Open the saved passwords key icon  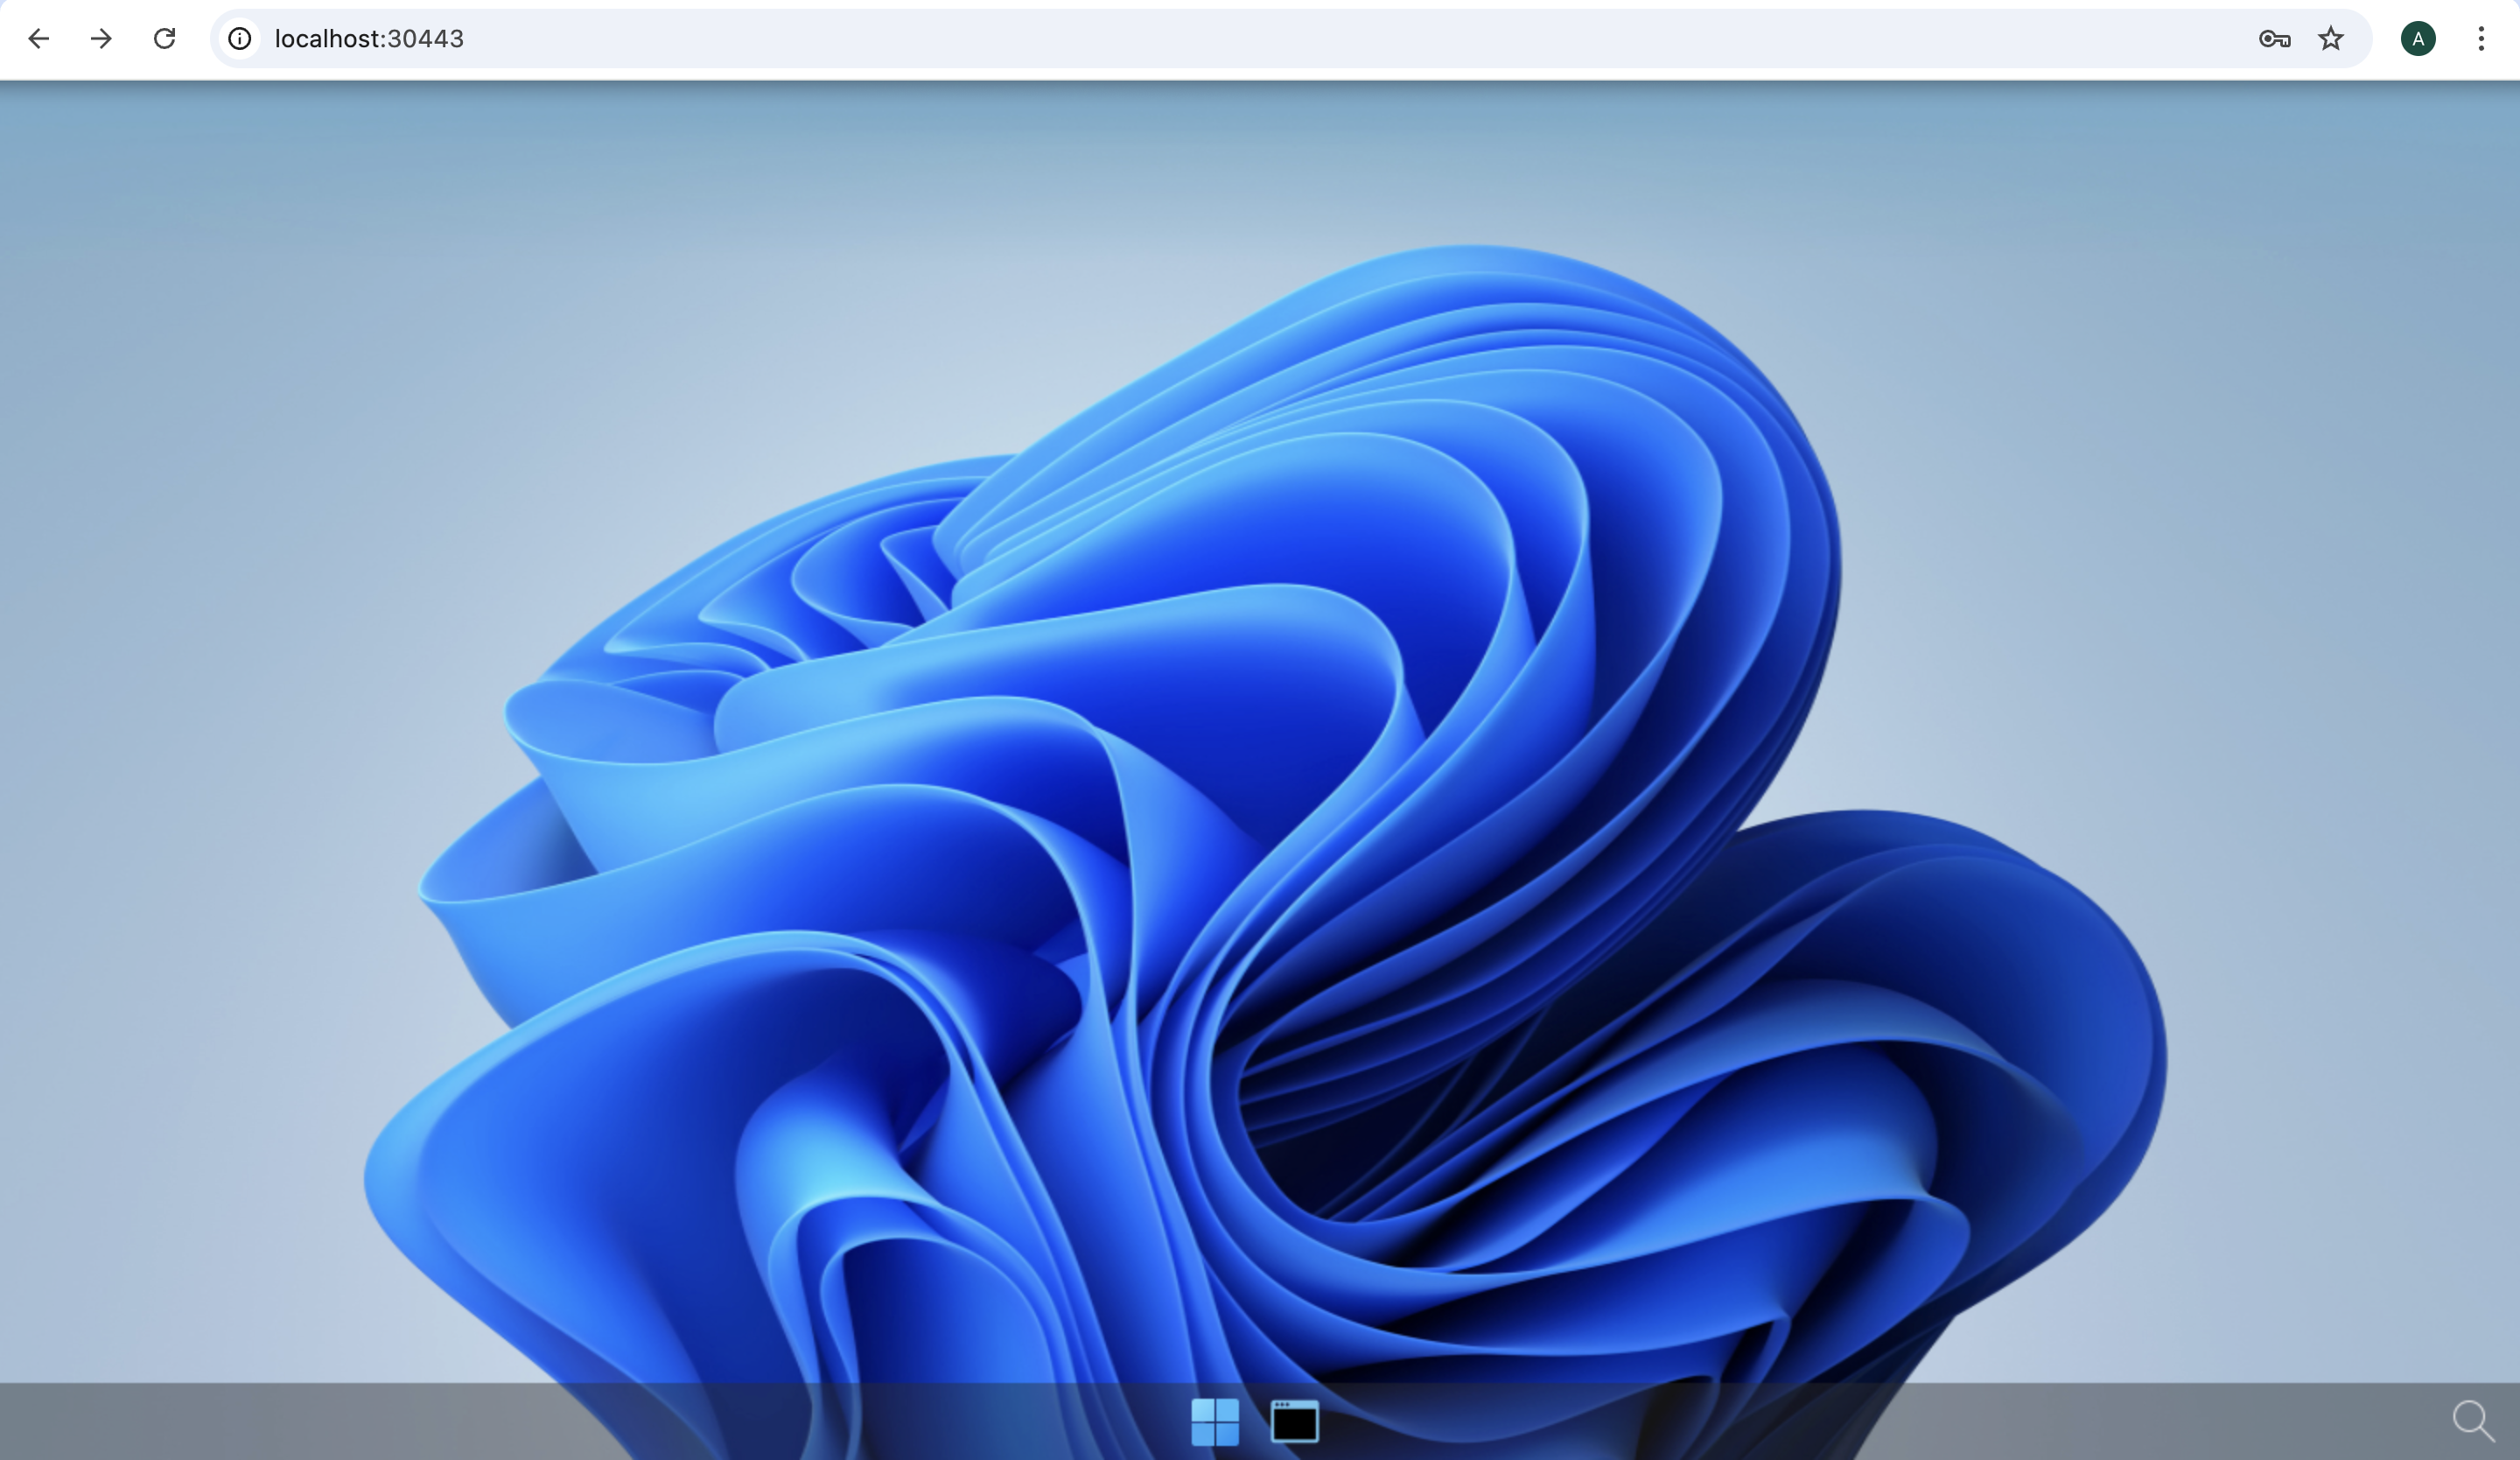tap(2274, 39)
